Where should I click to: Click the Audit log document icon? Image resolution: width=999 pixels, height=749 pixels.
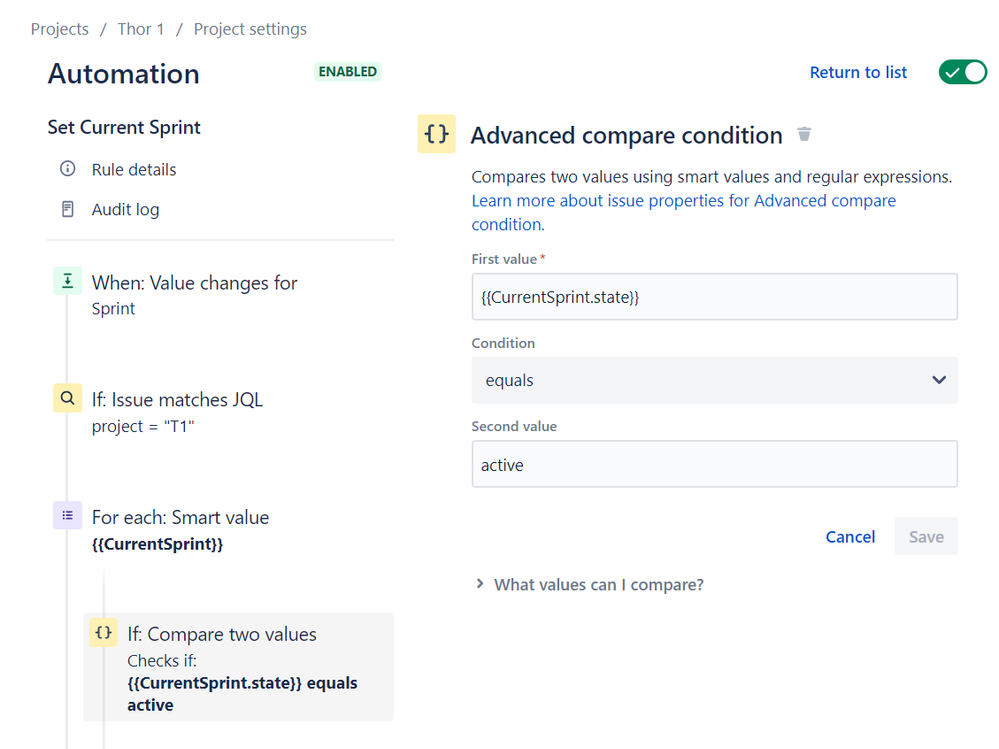click(68, 209)
